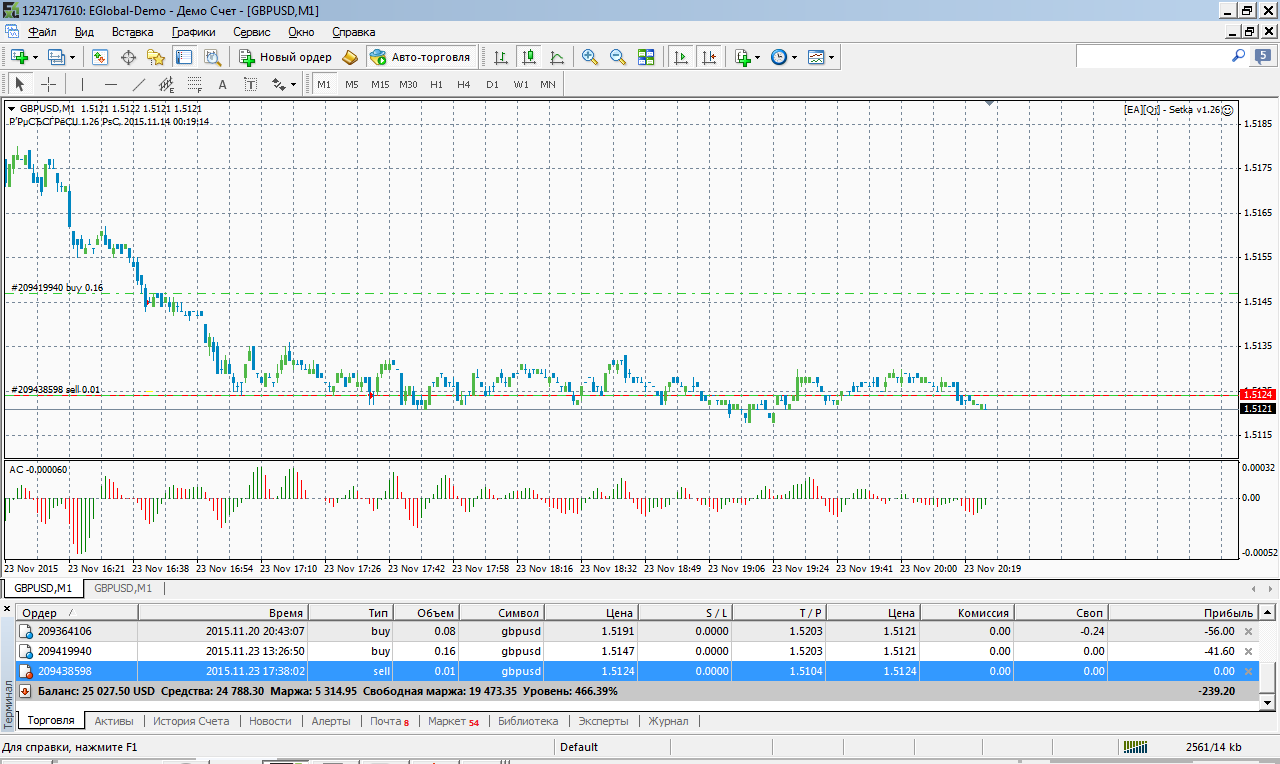Screen dimensions: 1280x764
Task: Toggle Авто-торговля auto-trading on or off
Action: (x=420, y=57)
